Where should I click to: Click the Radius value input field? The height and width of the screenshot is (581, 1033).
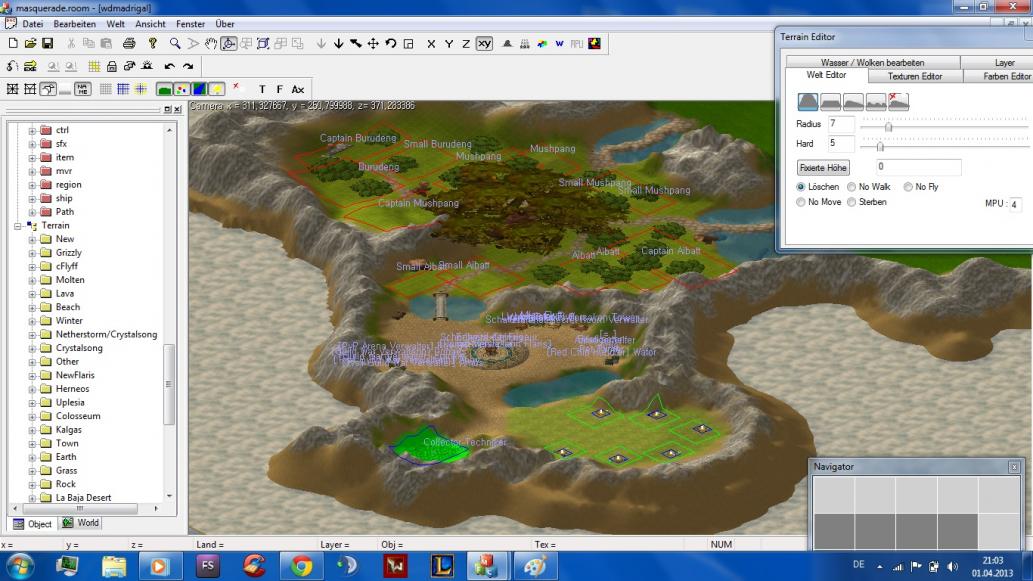[x=840, y=124]
